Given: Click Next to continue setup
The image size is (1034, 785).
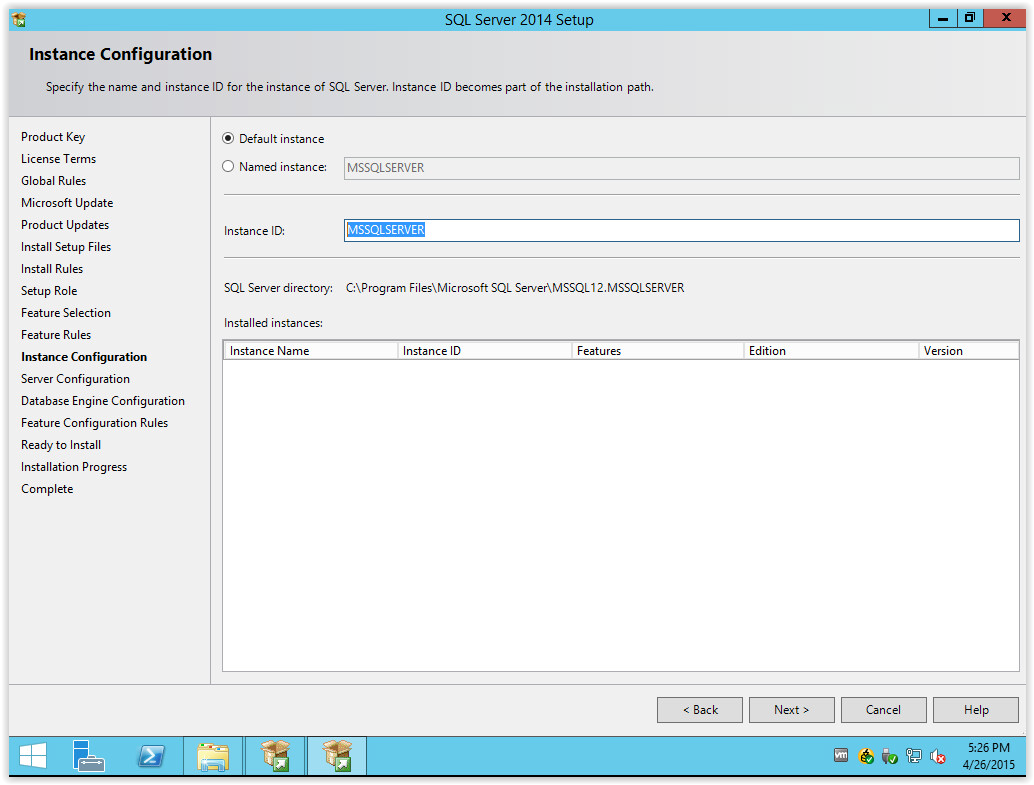Looking at the screenshot, I should click(x=791, y=710).
